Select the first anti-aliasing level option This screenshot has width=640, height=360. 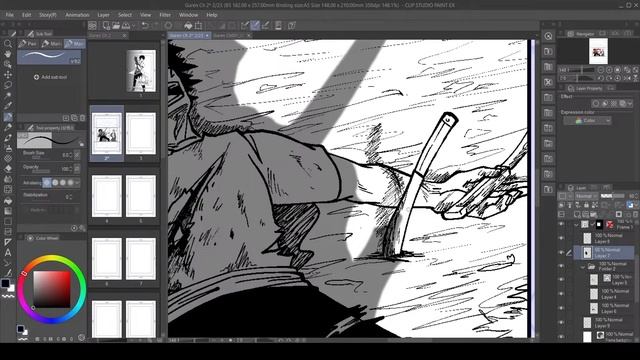tap(47, 182)
